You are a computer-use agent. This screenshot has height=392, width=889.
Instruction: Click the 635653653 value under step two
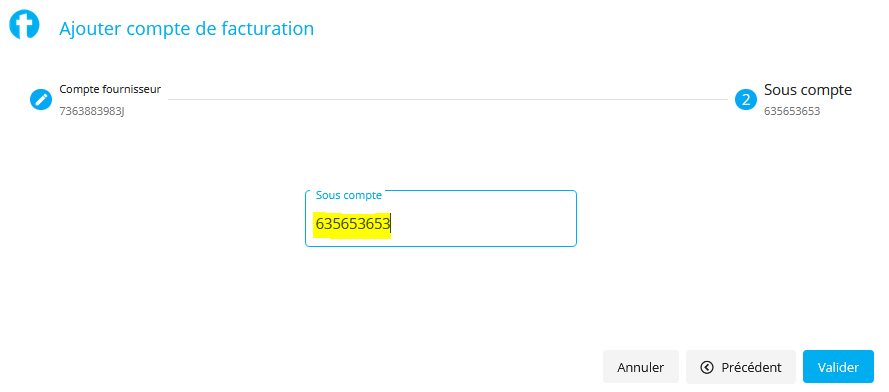(792, 111)
